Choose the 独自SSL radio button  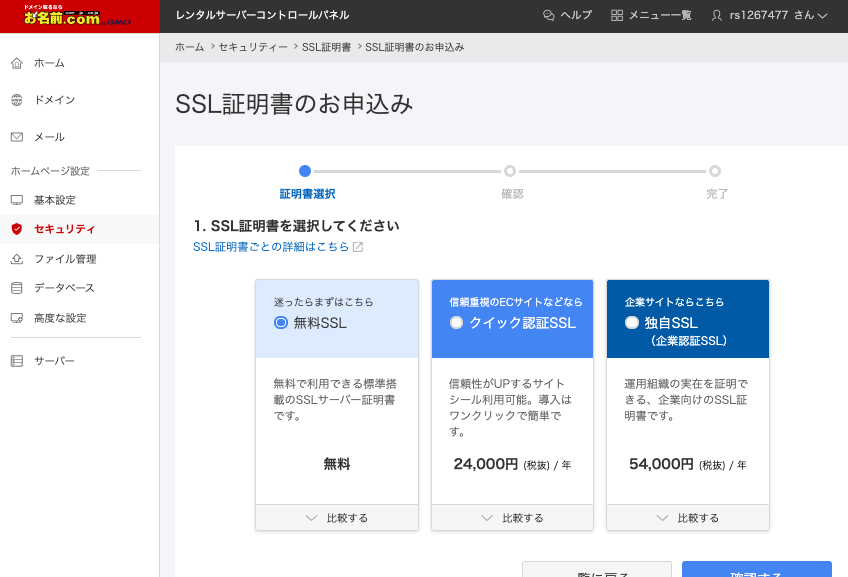coord(632,323)
